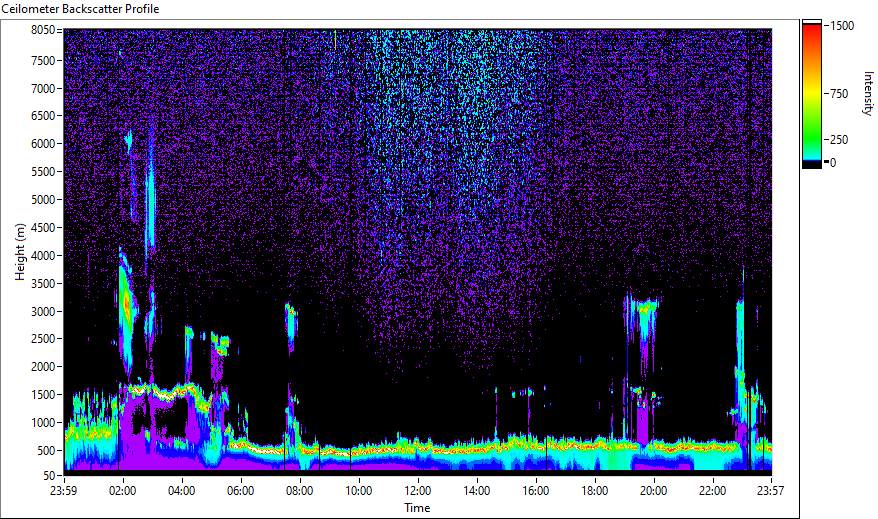The height and width of the screenshot is (519, 878).
Task: Click the Intensity color ramp bar
Action: coord(811,94)
